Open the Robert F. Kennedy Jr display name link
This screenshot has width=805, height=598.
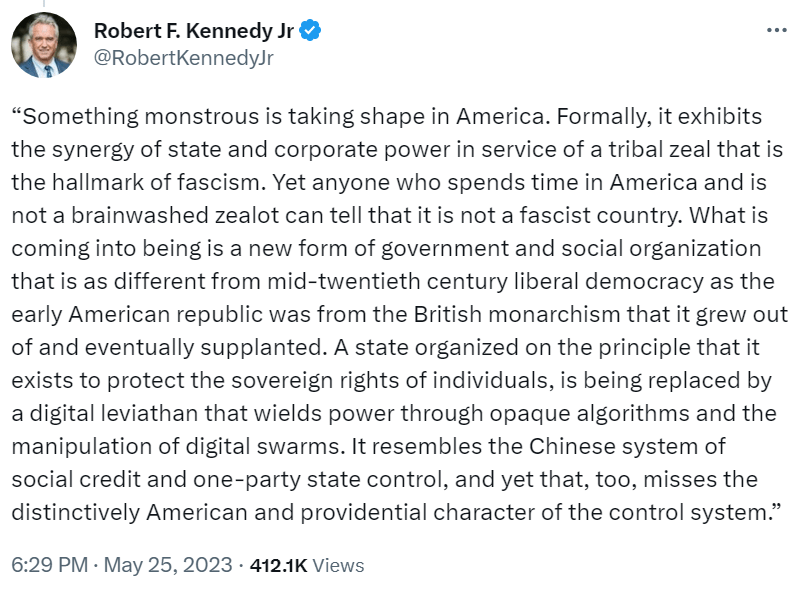tap(194, 31)
